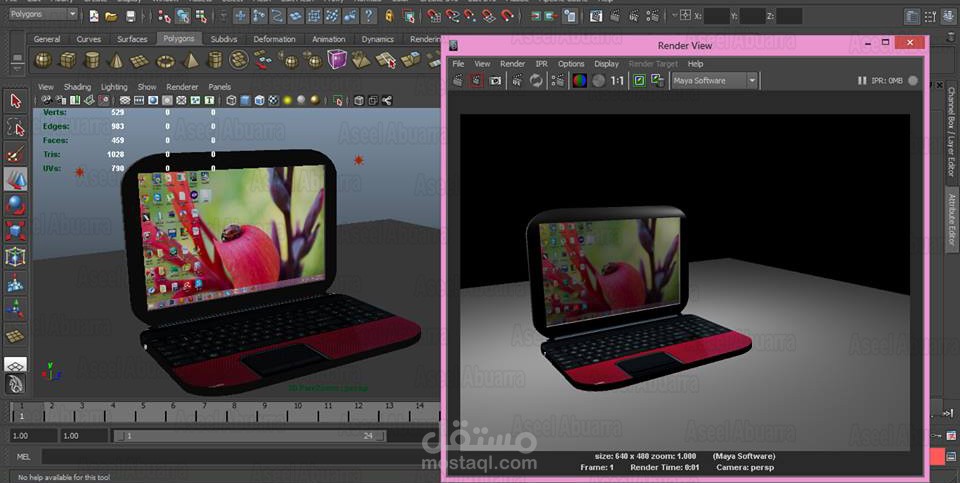Image resolution: width=960 pixels, height=483 pixels.
Task: Toggle use all lights yellow sphere icon
Action: 287,100
